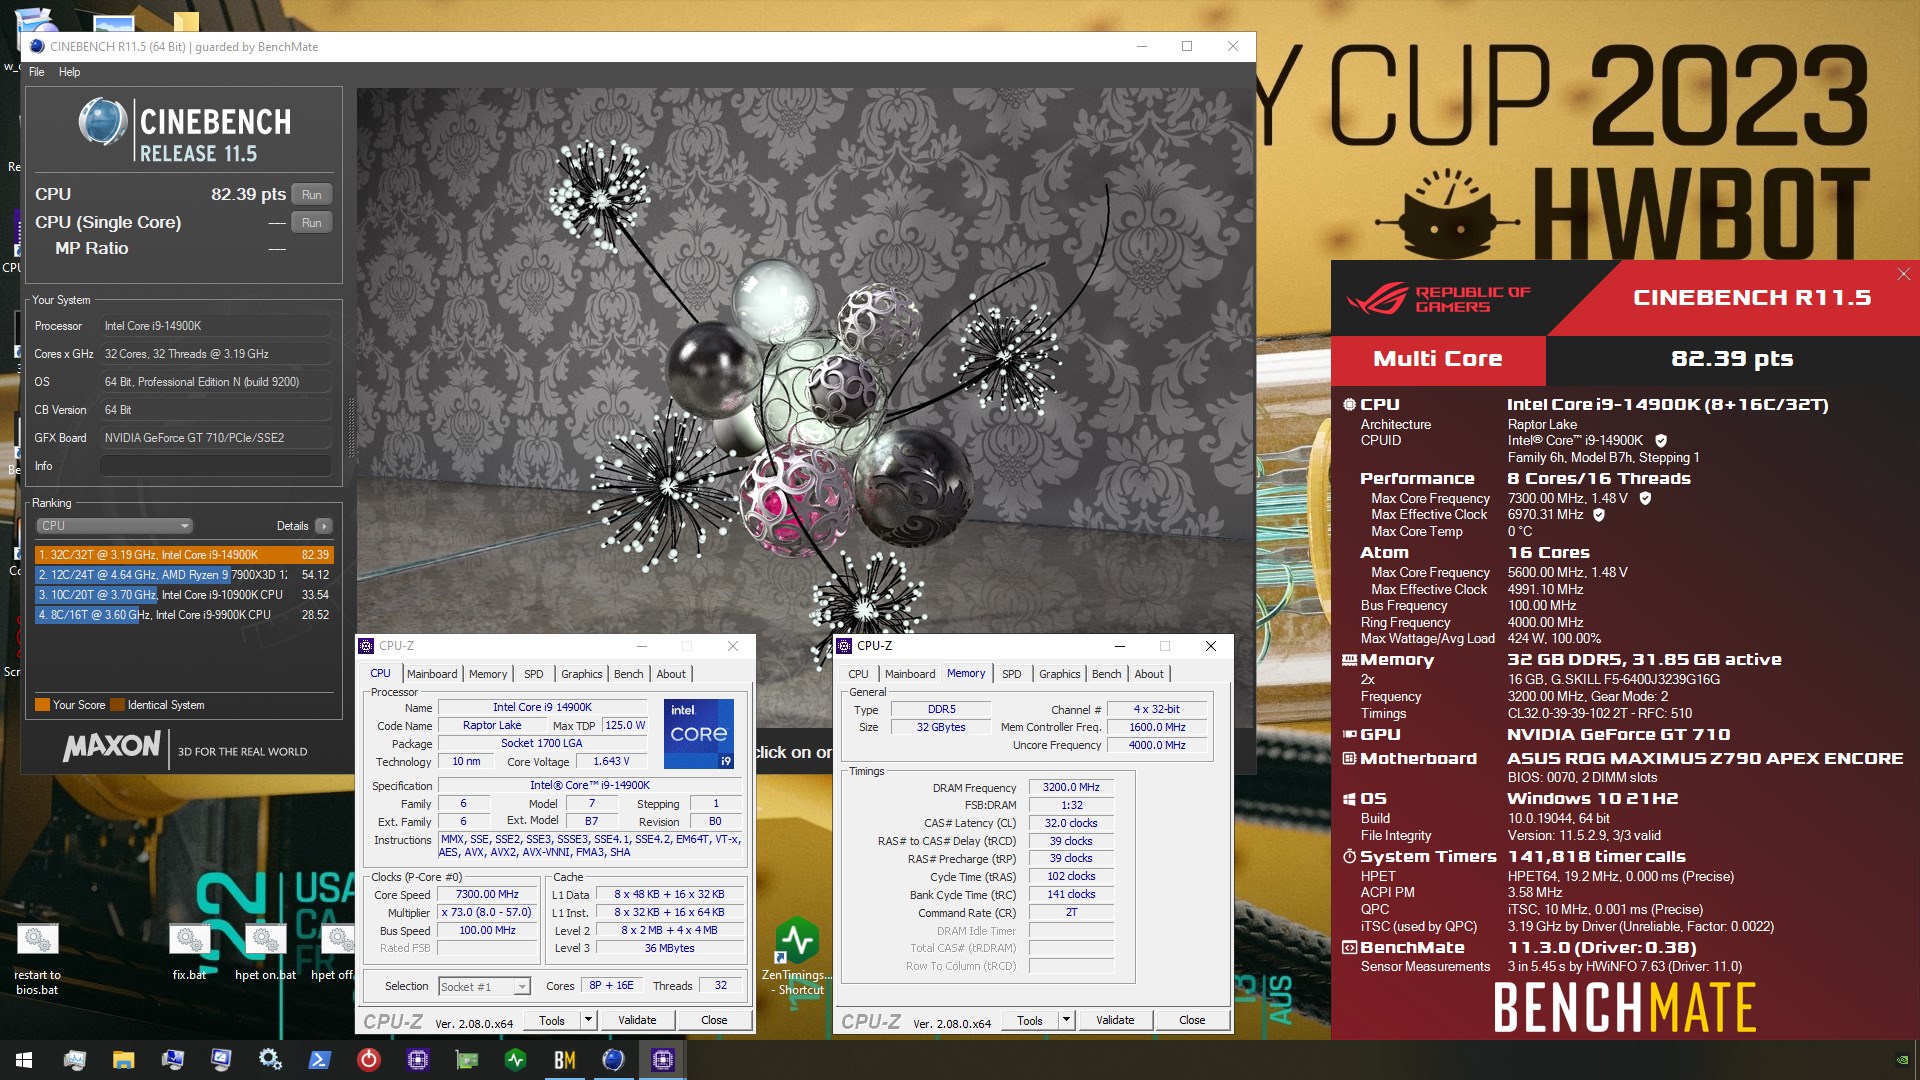
Task: Open the green graphics card taskbar icon
Action: pyautogui.click(x=467, y=1060)
